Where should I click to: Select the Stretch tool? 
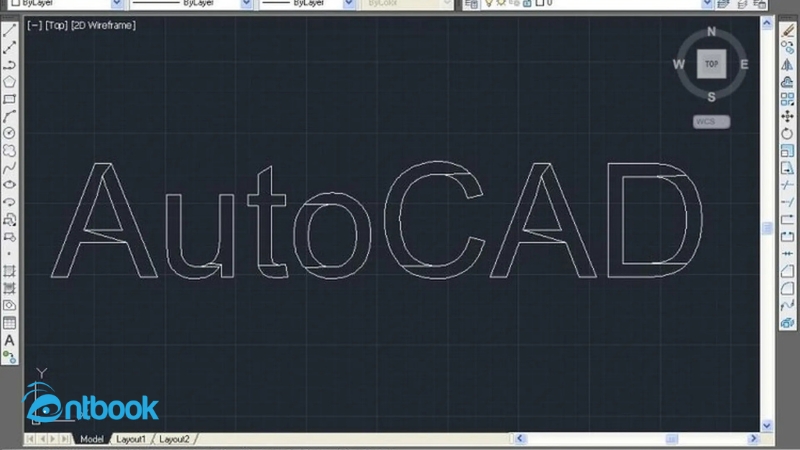pyautogui.click(x=787, y=168)
